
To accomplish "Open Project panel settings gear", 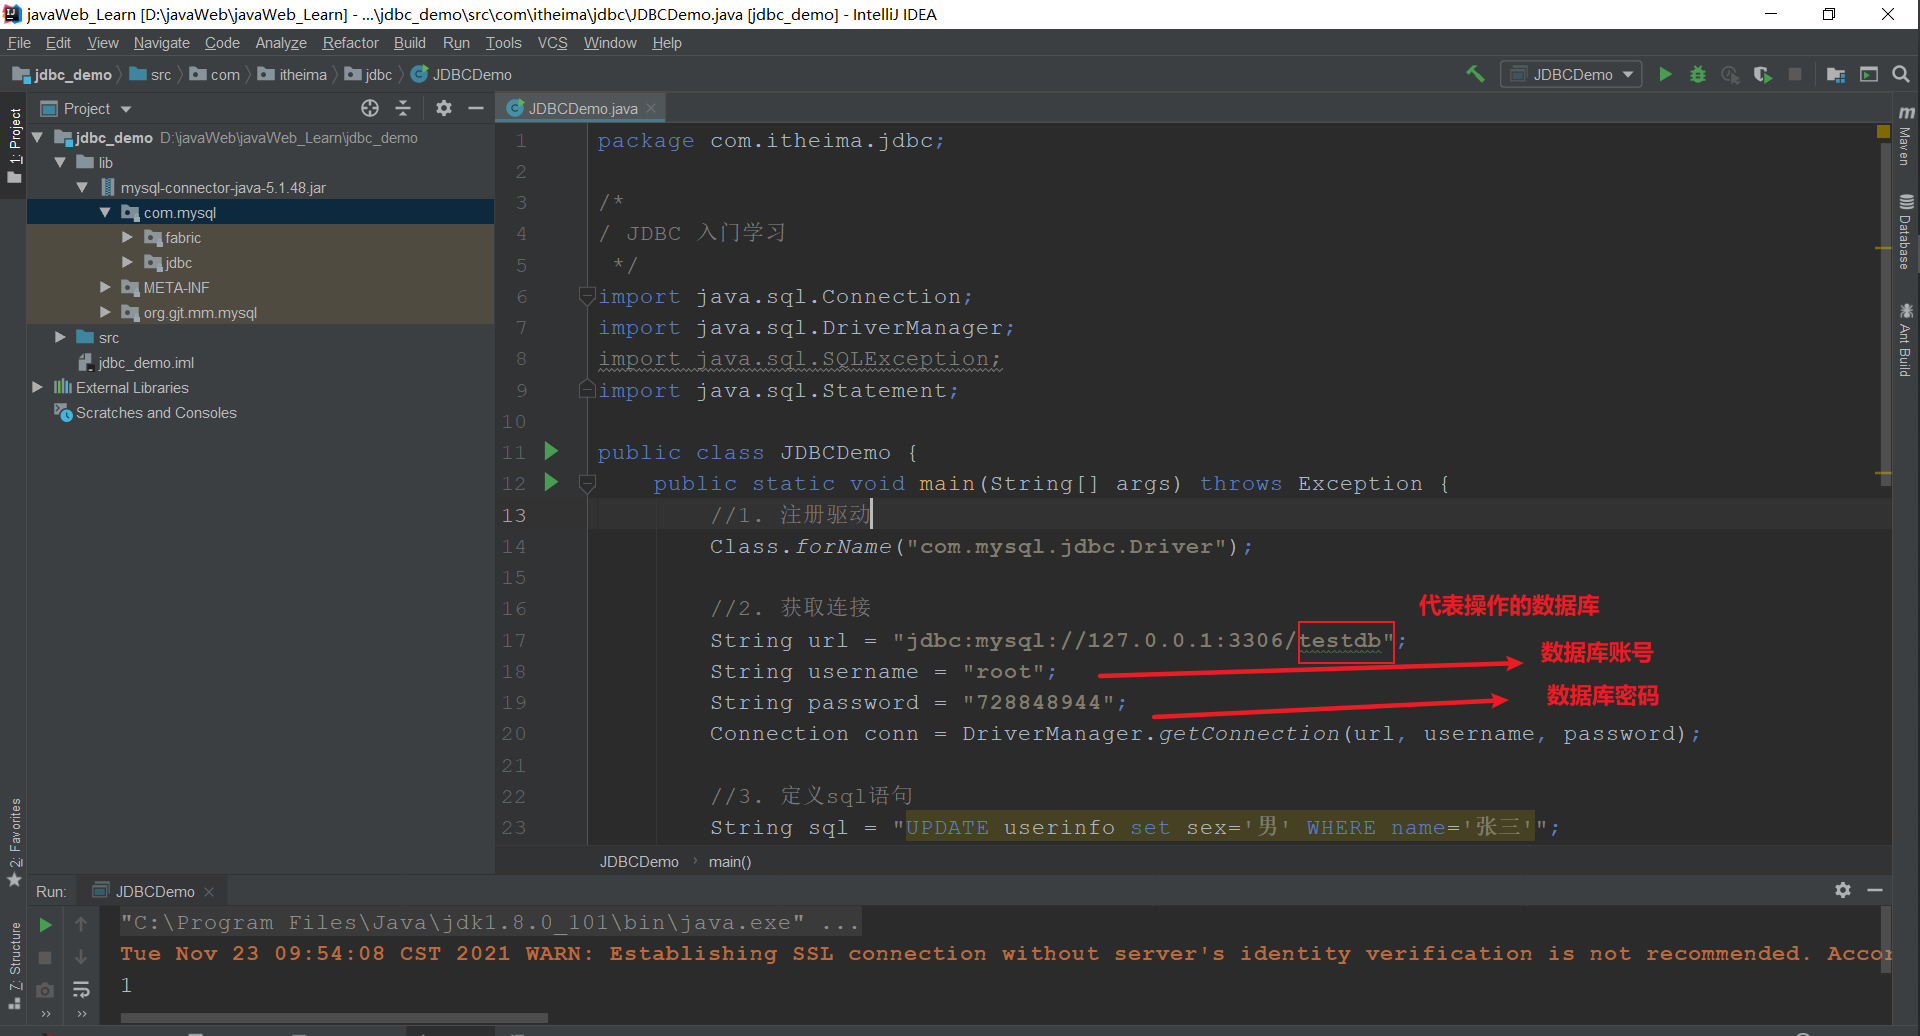I will coord(444,108).
